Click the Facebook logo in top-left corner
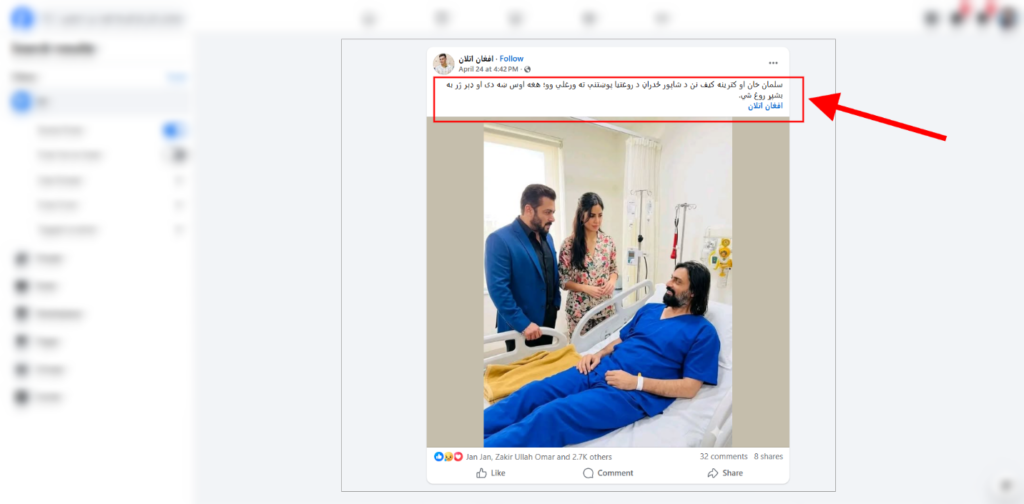 pos(22,18)
